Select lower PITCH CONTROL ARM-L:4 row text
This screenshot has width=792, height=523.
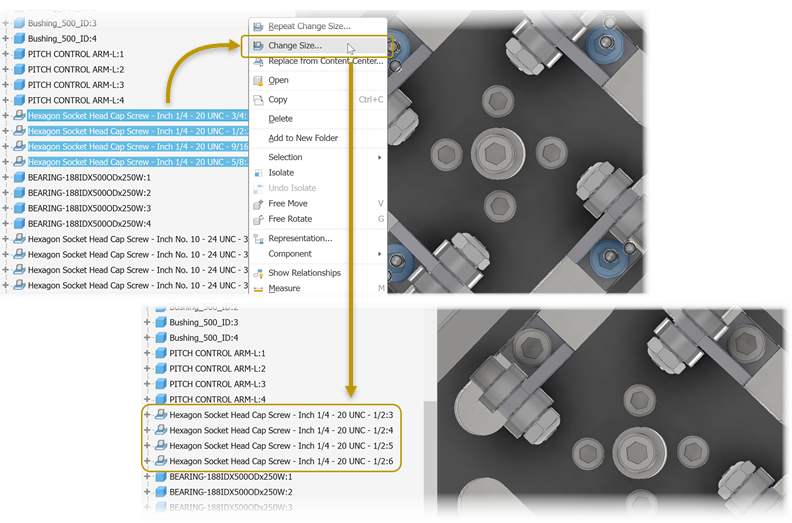point(217,399)
